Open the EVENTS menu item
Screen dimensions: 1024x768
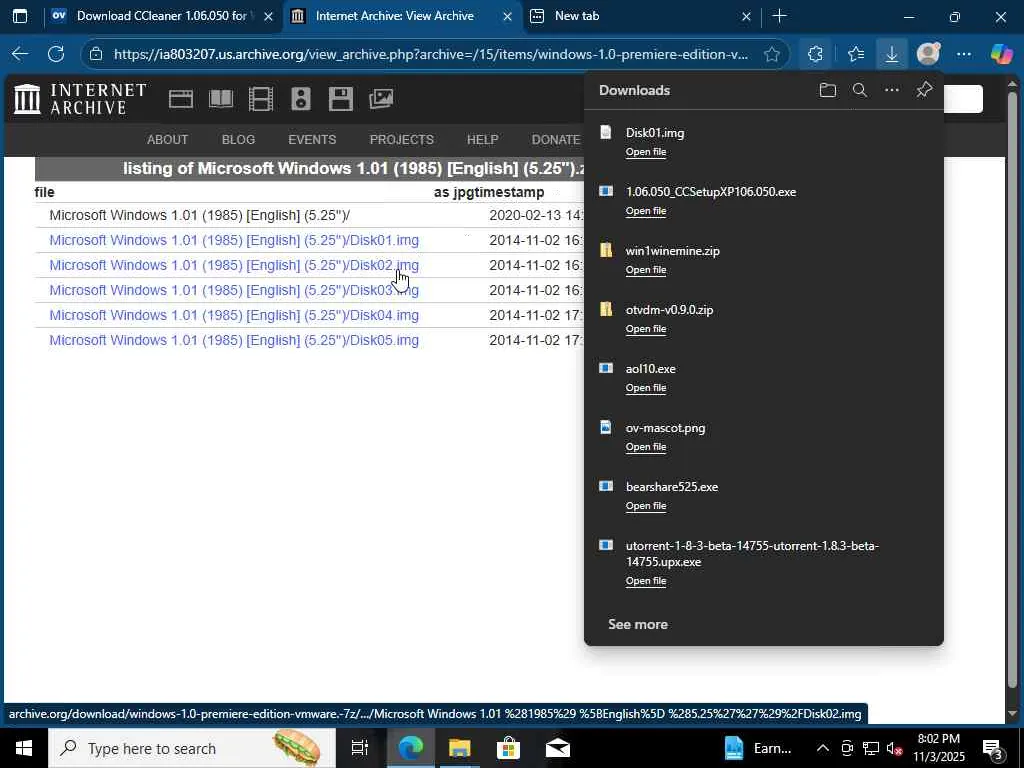(x=312, y=140)
